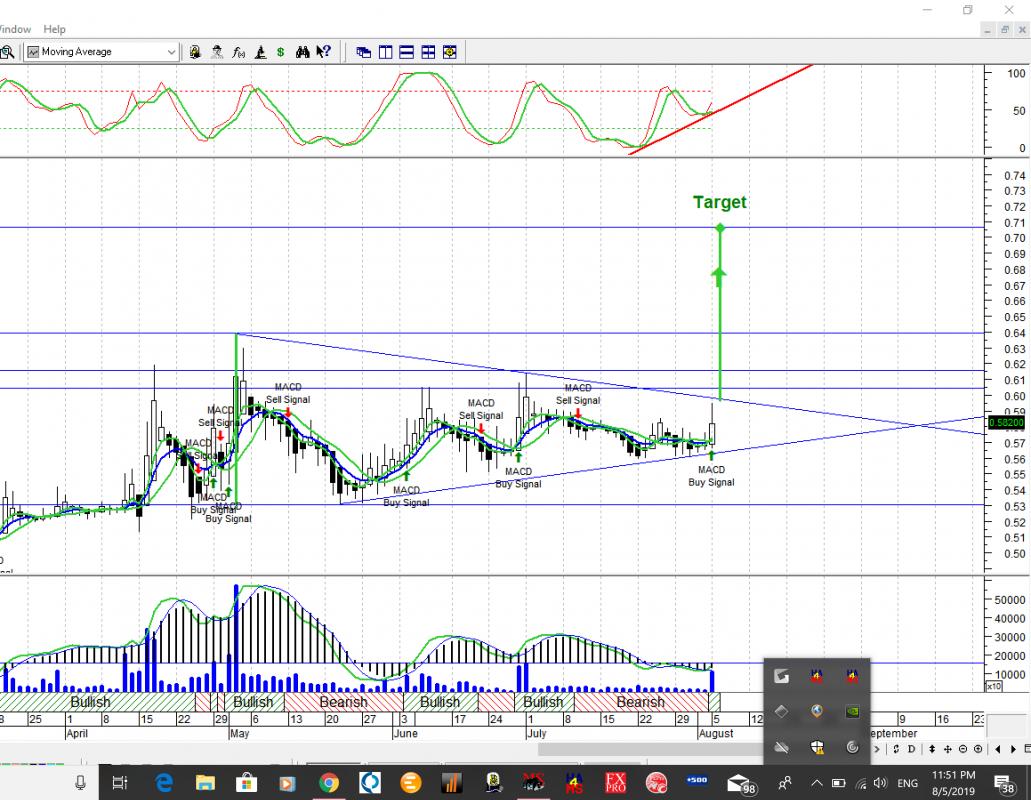Click the April month label on date axis

pyautogui.click(x=77, y=733)
